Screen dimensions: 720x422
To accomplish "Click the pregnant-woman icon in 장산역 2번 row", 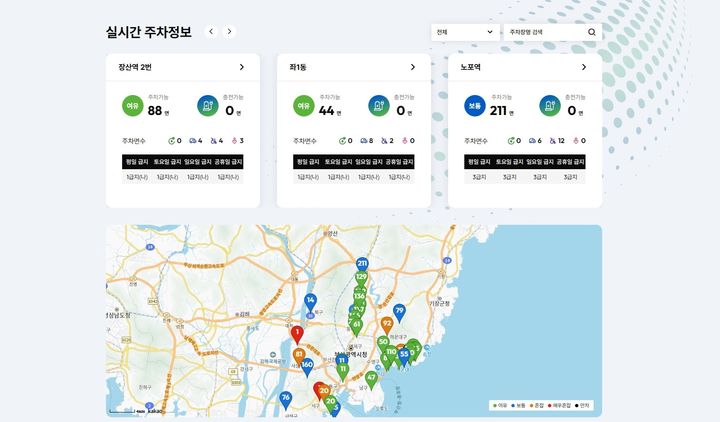I will [234, 141].
